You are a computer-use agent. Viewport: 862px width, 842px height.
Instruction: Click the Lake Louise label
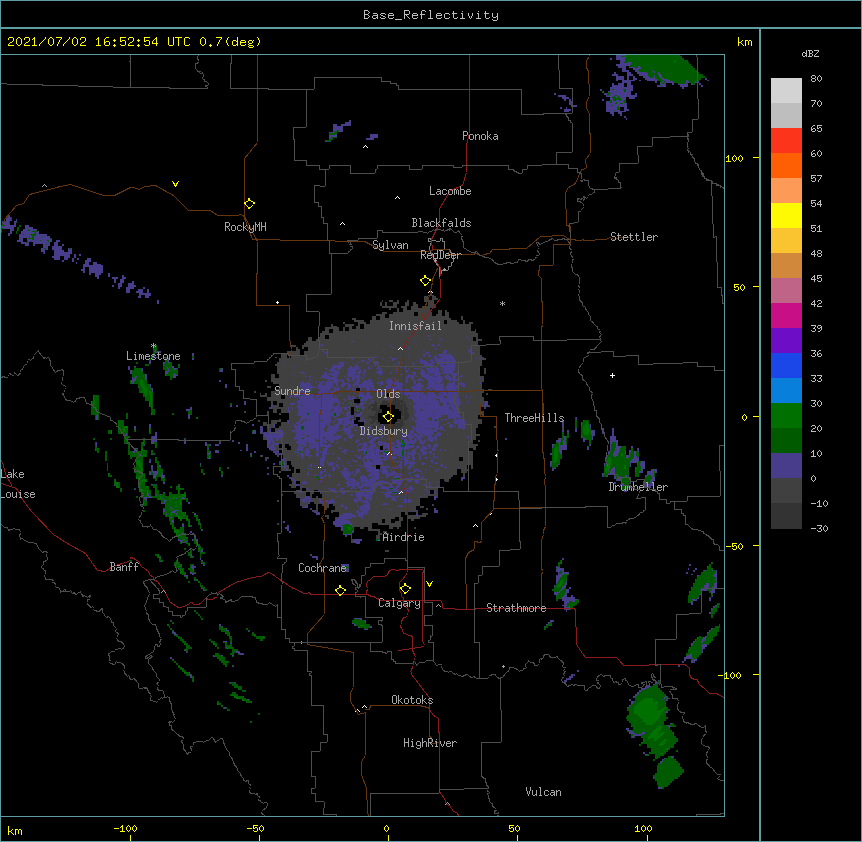[18, 484]
